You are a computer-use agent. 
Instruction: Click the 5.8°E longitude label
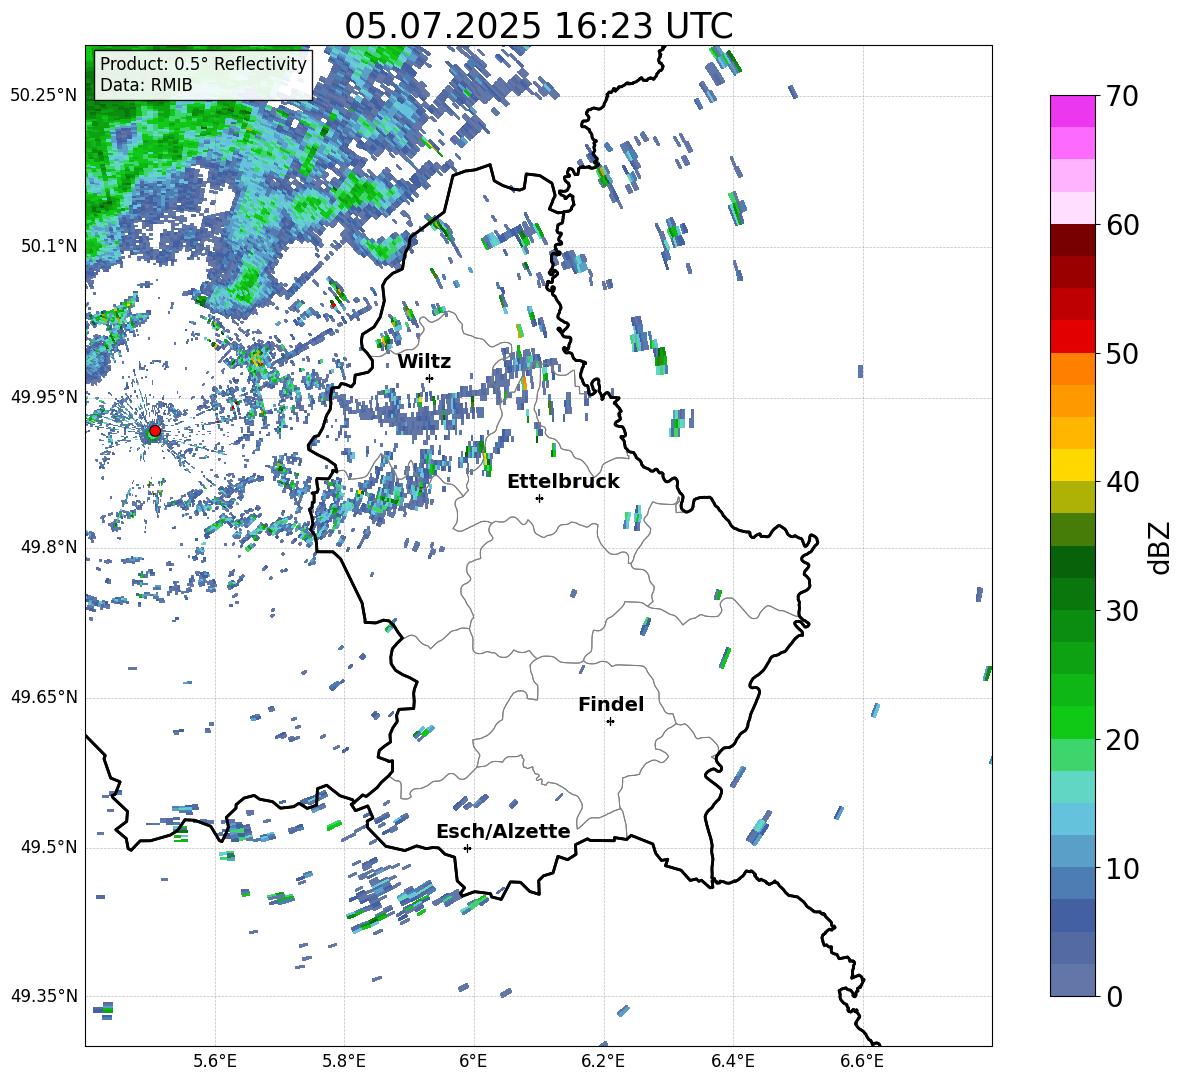[x=344, y=1062]
